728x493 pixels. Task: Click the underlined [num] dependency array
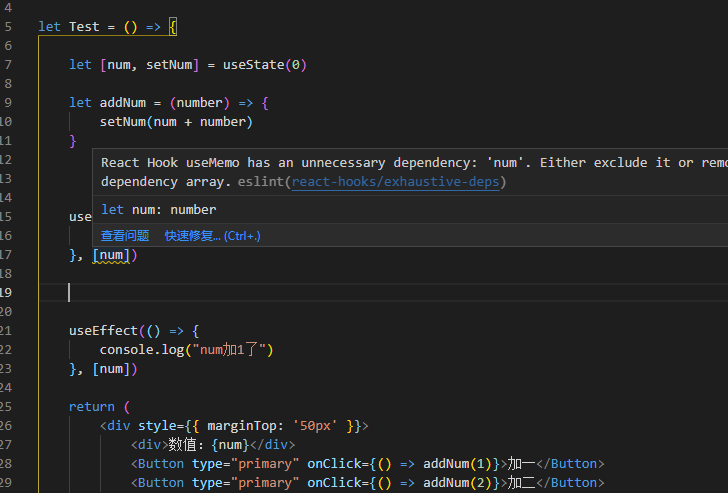(x=111, y=255)
